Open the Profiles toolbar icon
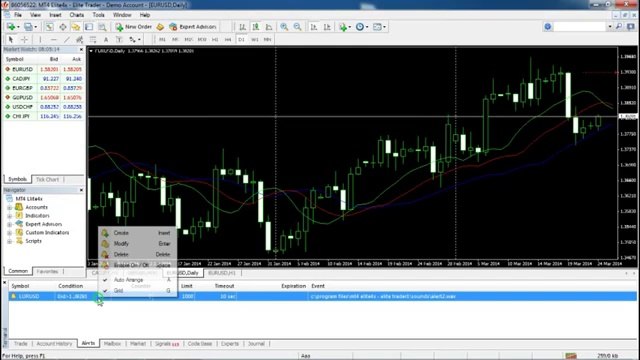Screen dimensions: 640x360 [x=28, y=27]
